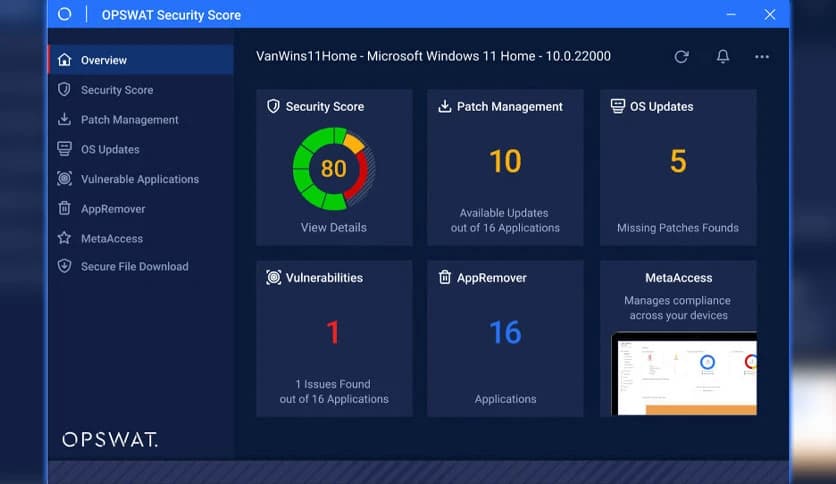Viewport: 836px width, 484px height.
Task: Click monitor icon on the OS Updates card
Action: point(617,106)
